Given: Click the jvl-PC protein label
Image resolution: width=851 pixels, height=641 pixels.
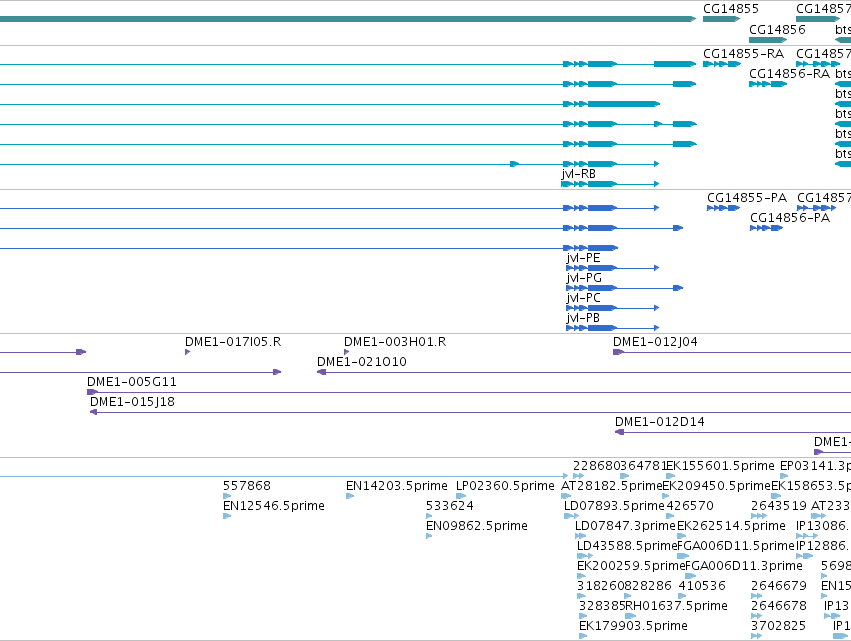Looking at the screenshot, I should pos(583,298).
